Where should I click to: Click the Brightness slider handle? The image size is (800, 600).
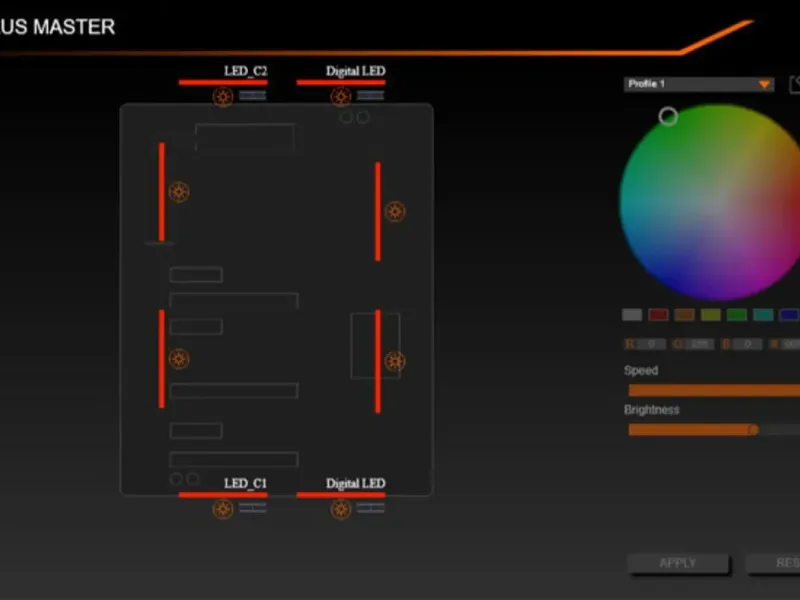coord(753,430)
